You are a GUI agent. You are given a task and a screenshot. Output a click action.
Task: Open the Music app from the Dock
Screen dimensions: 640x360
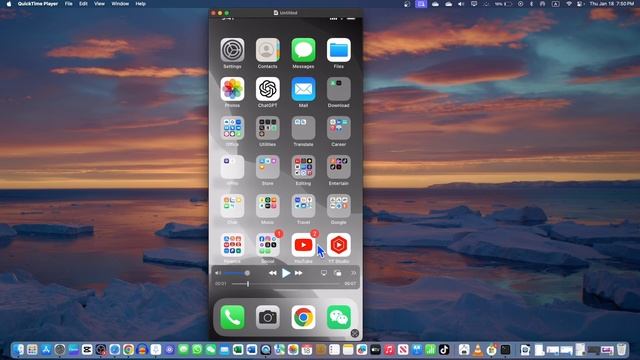coord(389,349)
